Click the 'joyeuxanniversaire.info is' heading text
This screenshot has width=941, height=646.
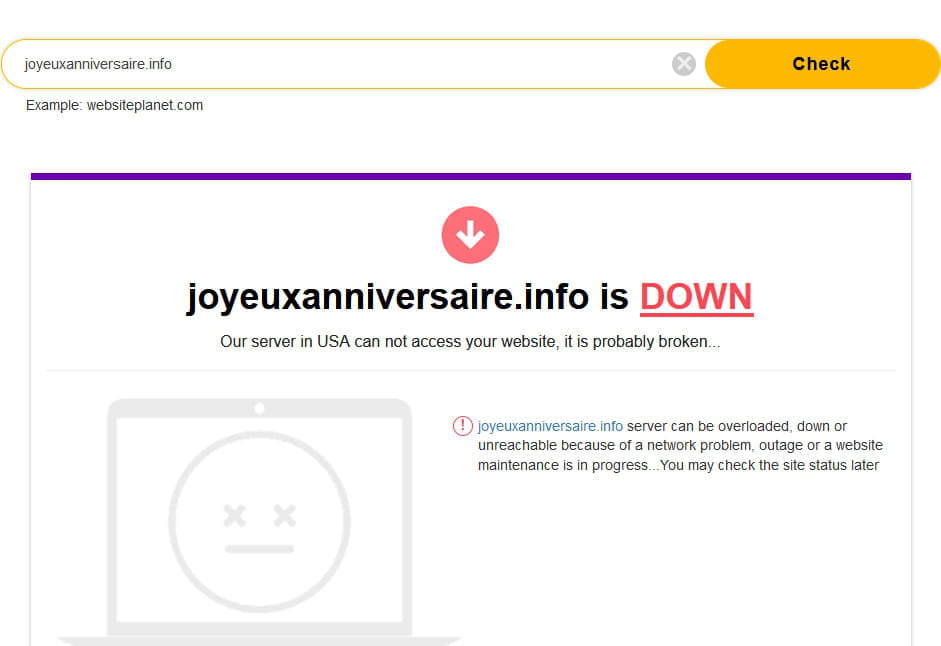pyautogui.click(x=407, y=297)
